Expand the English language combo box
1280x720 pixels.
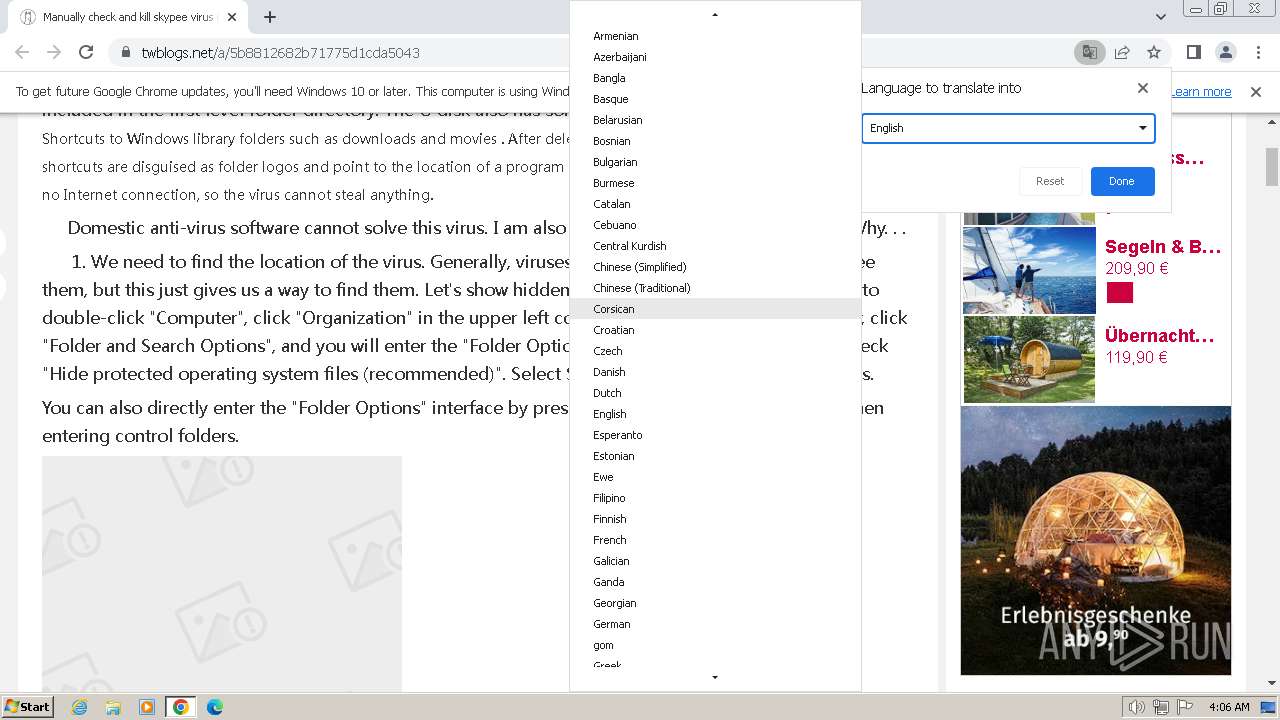[1008, 128]
